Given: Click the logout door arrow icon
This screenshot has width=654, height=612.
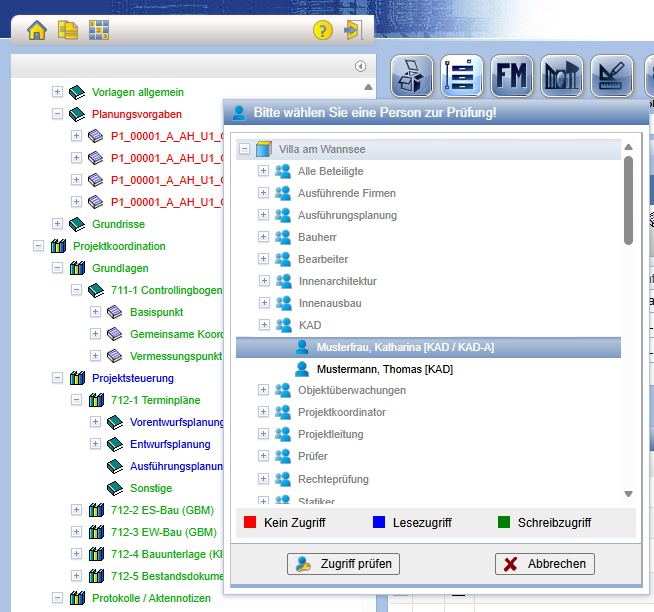Looking at the screenshot, I should 353,30.
